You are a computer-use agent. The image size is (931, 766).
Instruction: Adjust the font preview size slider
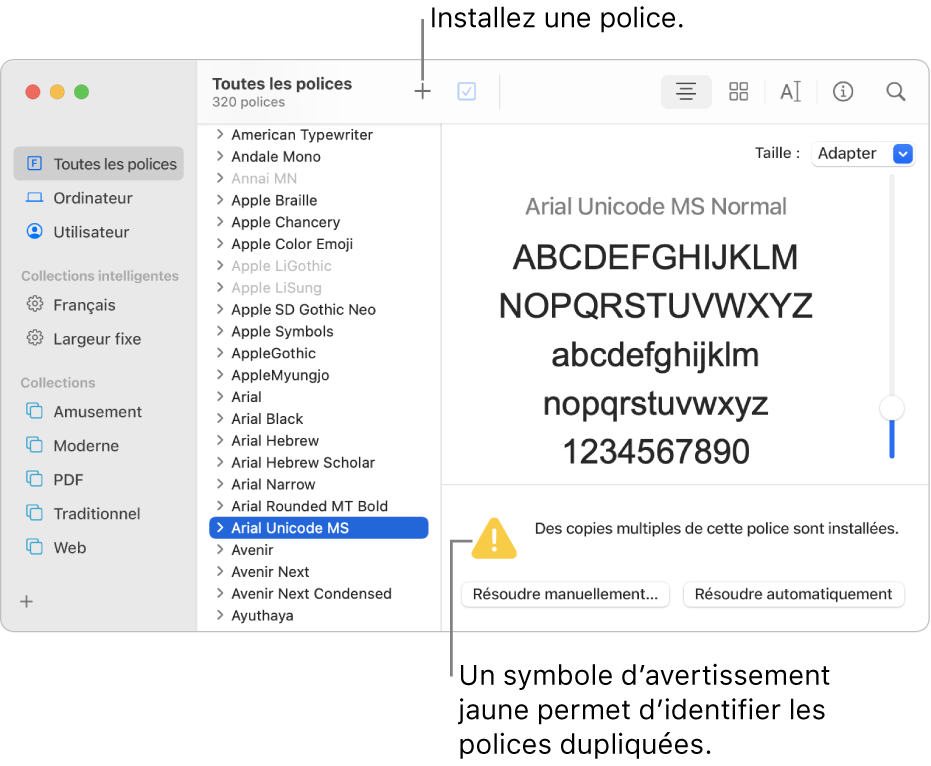click(891, 408)
